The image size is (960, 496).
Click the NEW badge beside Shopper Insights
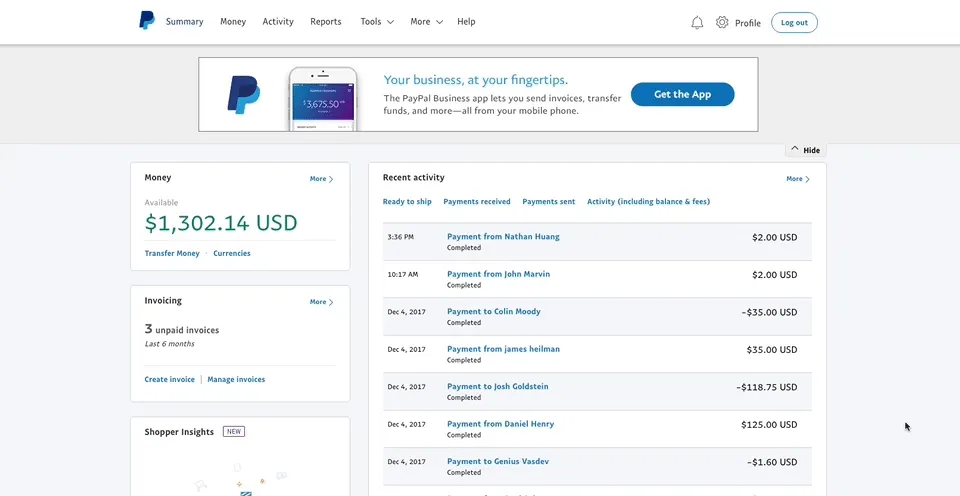coord(234,432)
